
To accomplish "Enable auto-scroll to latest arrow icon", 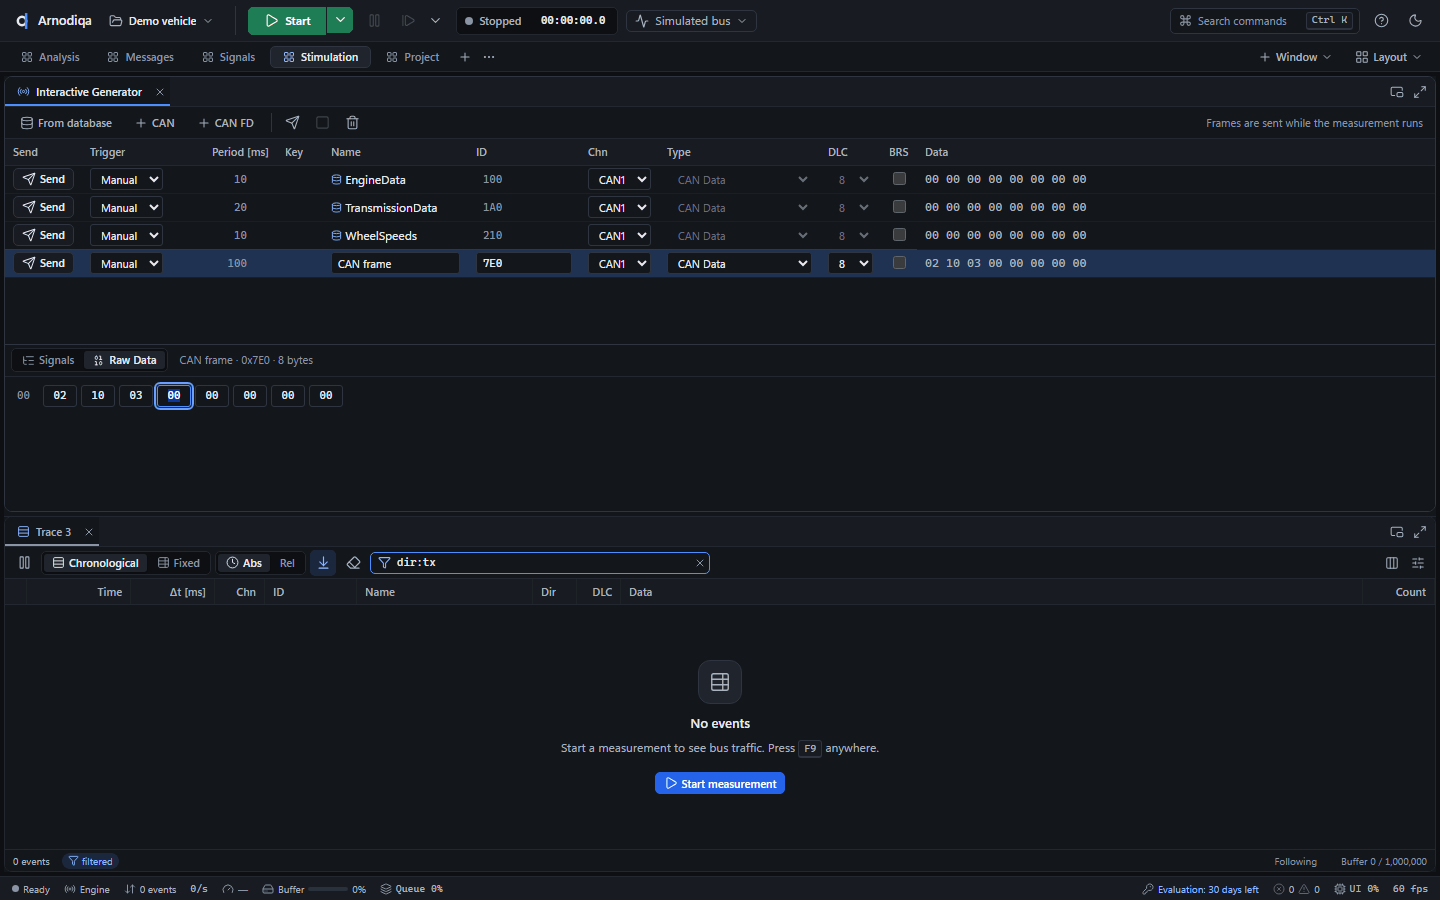I will pos(323,563).
